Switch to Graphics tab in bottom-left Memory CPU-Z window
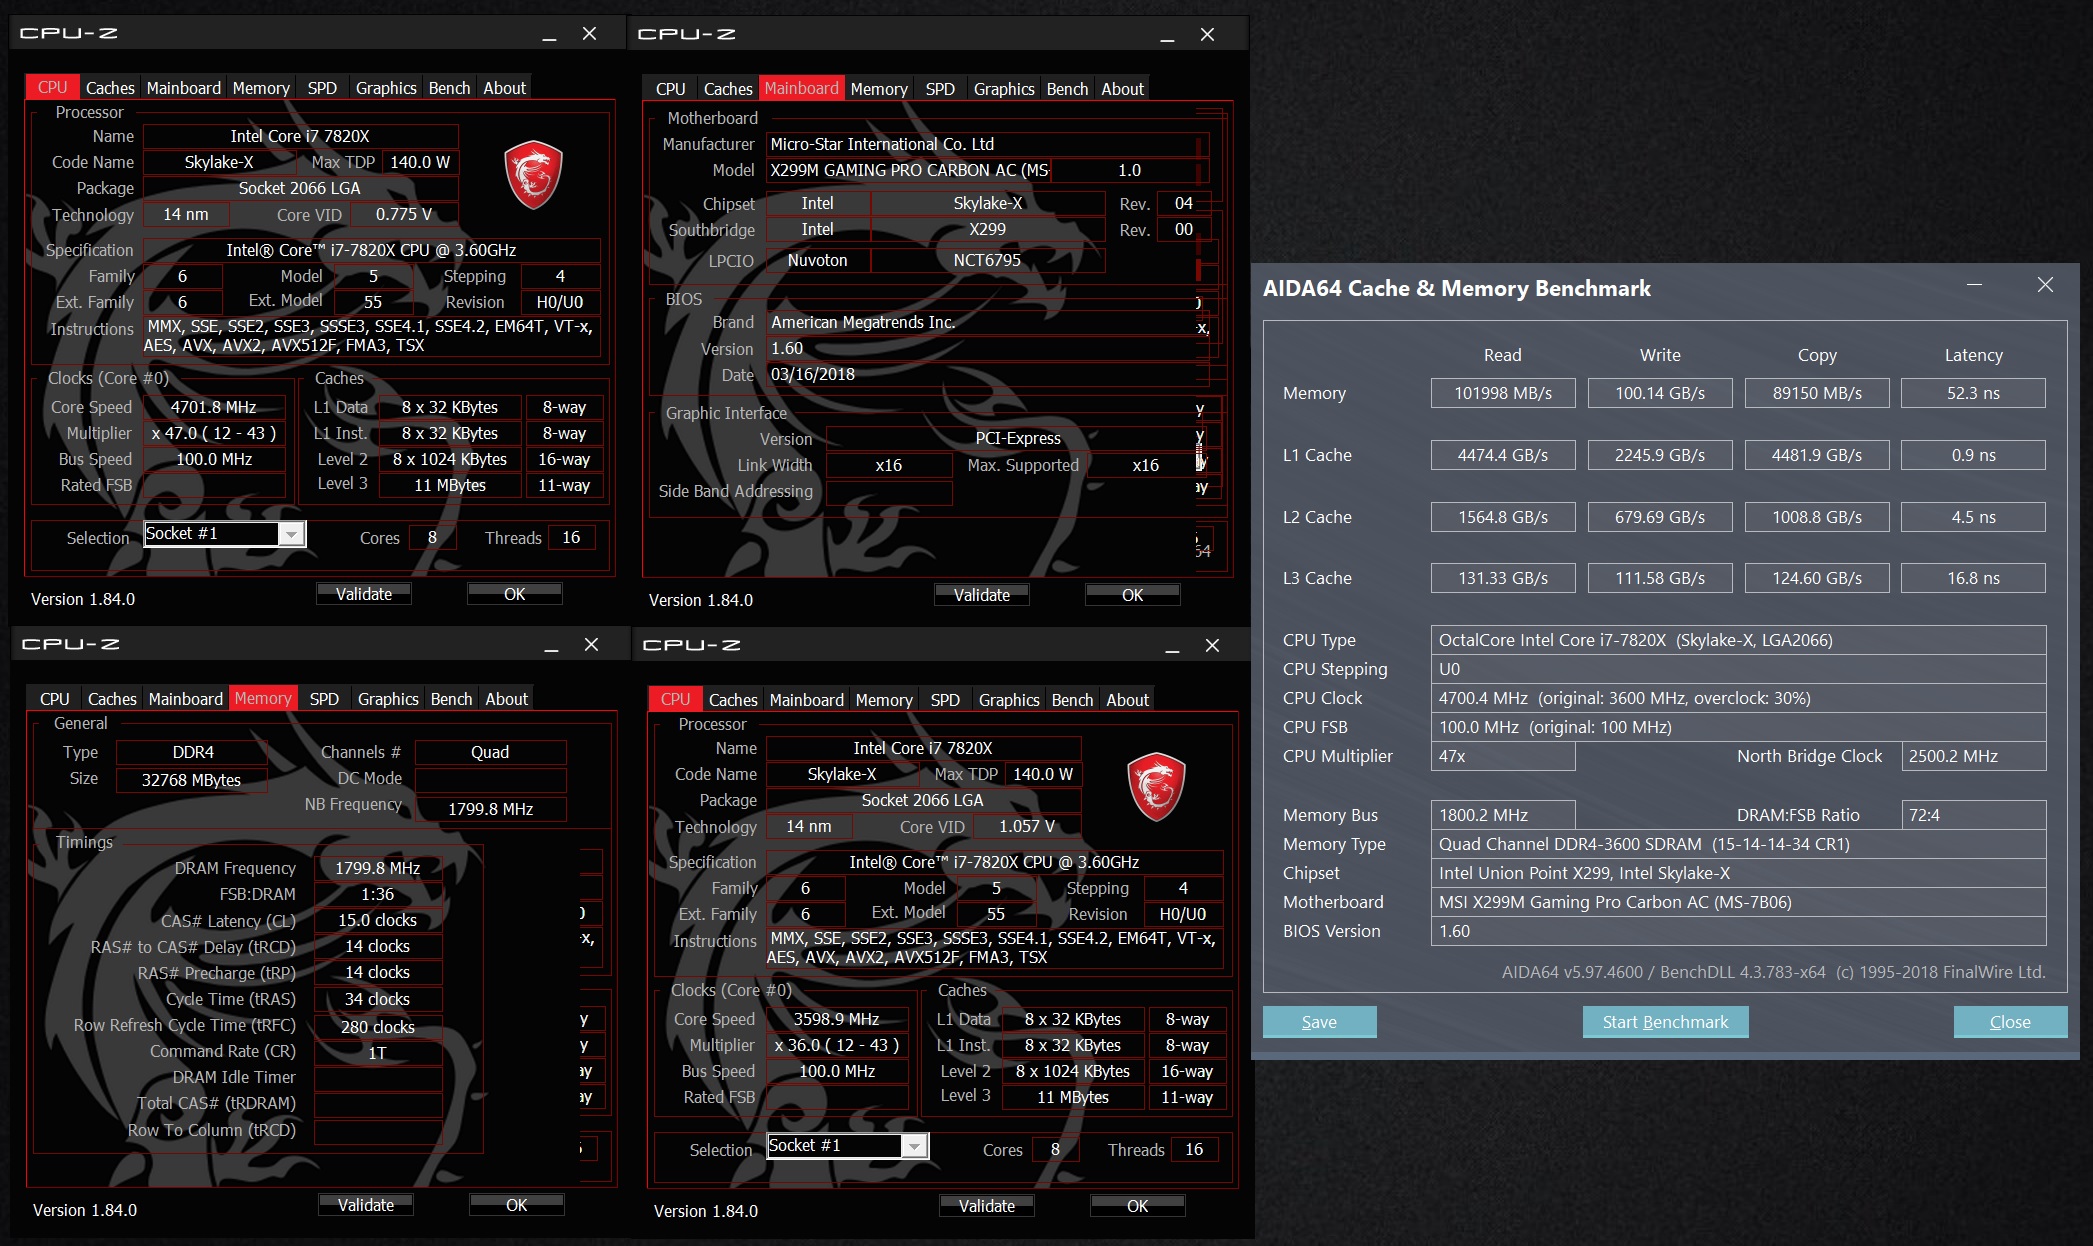This screenshot has width=2093, height=1246. (388, 699)
